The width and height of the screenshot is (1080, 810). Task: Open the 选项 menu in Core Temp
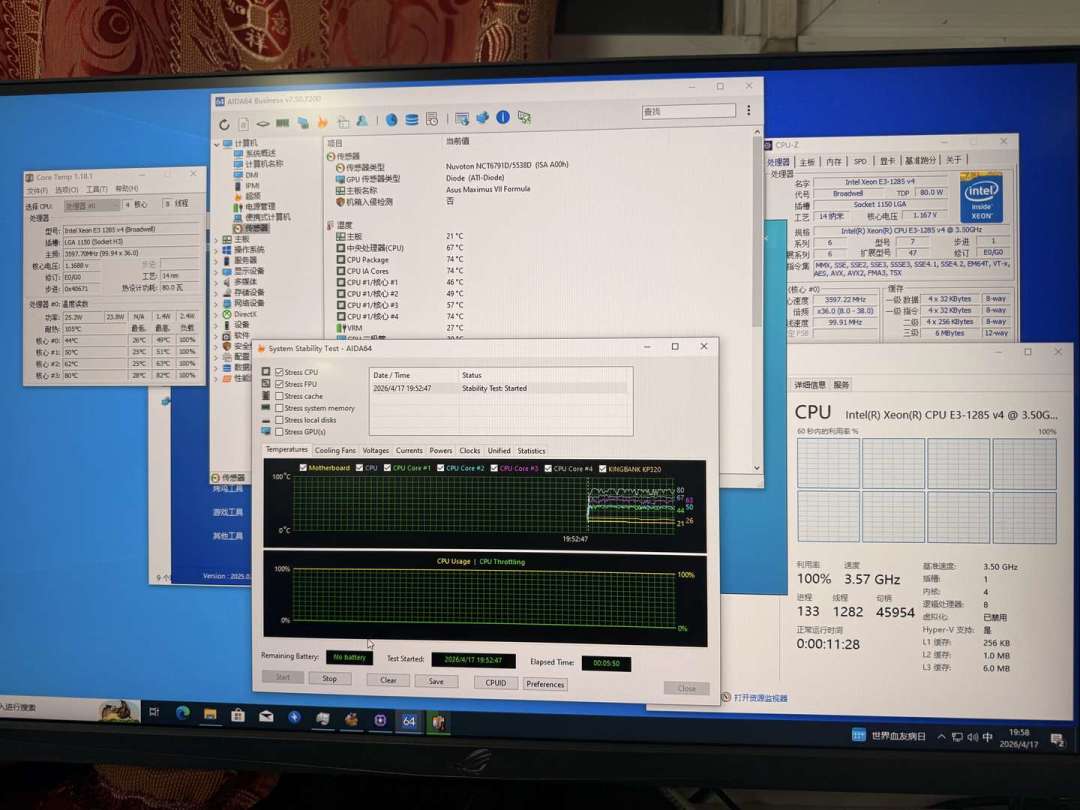coord(67,189)
